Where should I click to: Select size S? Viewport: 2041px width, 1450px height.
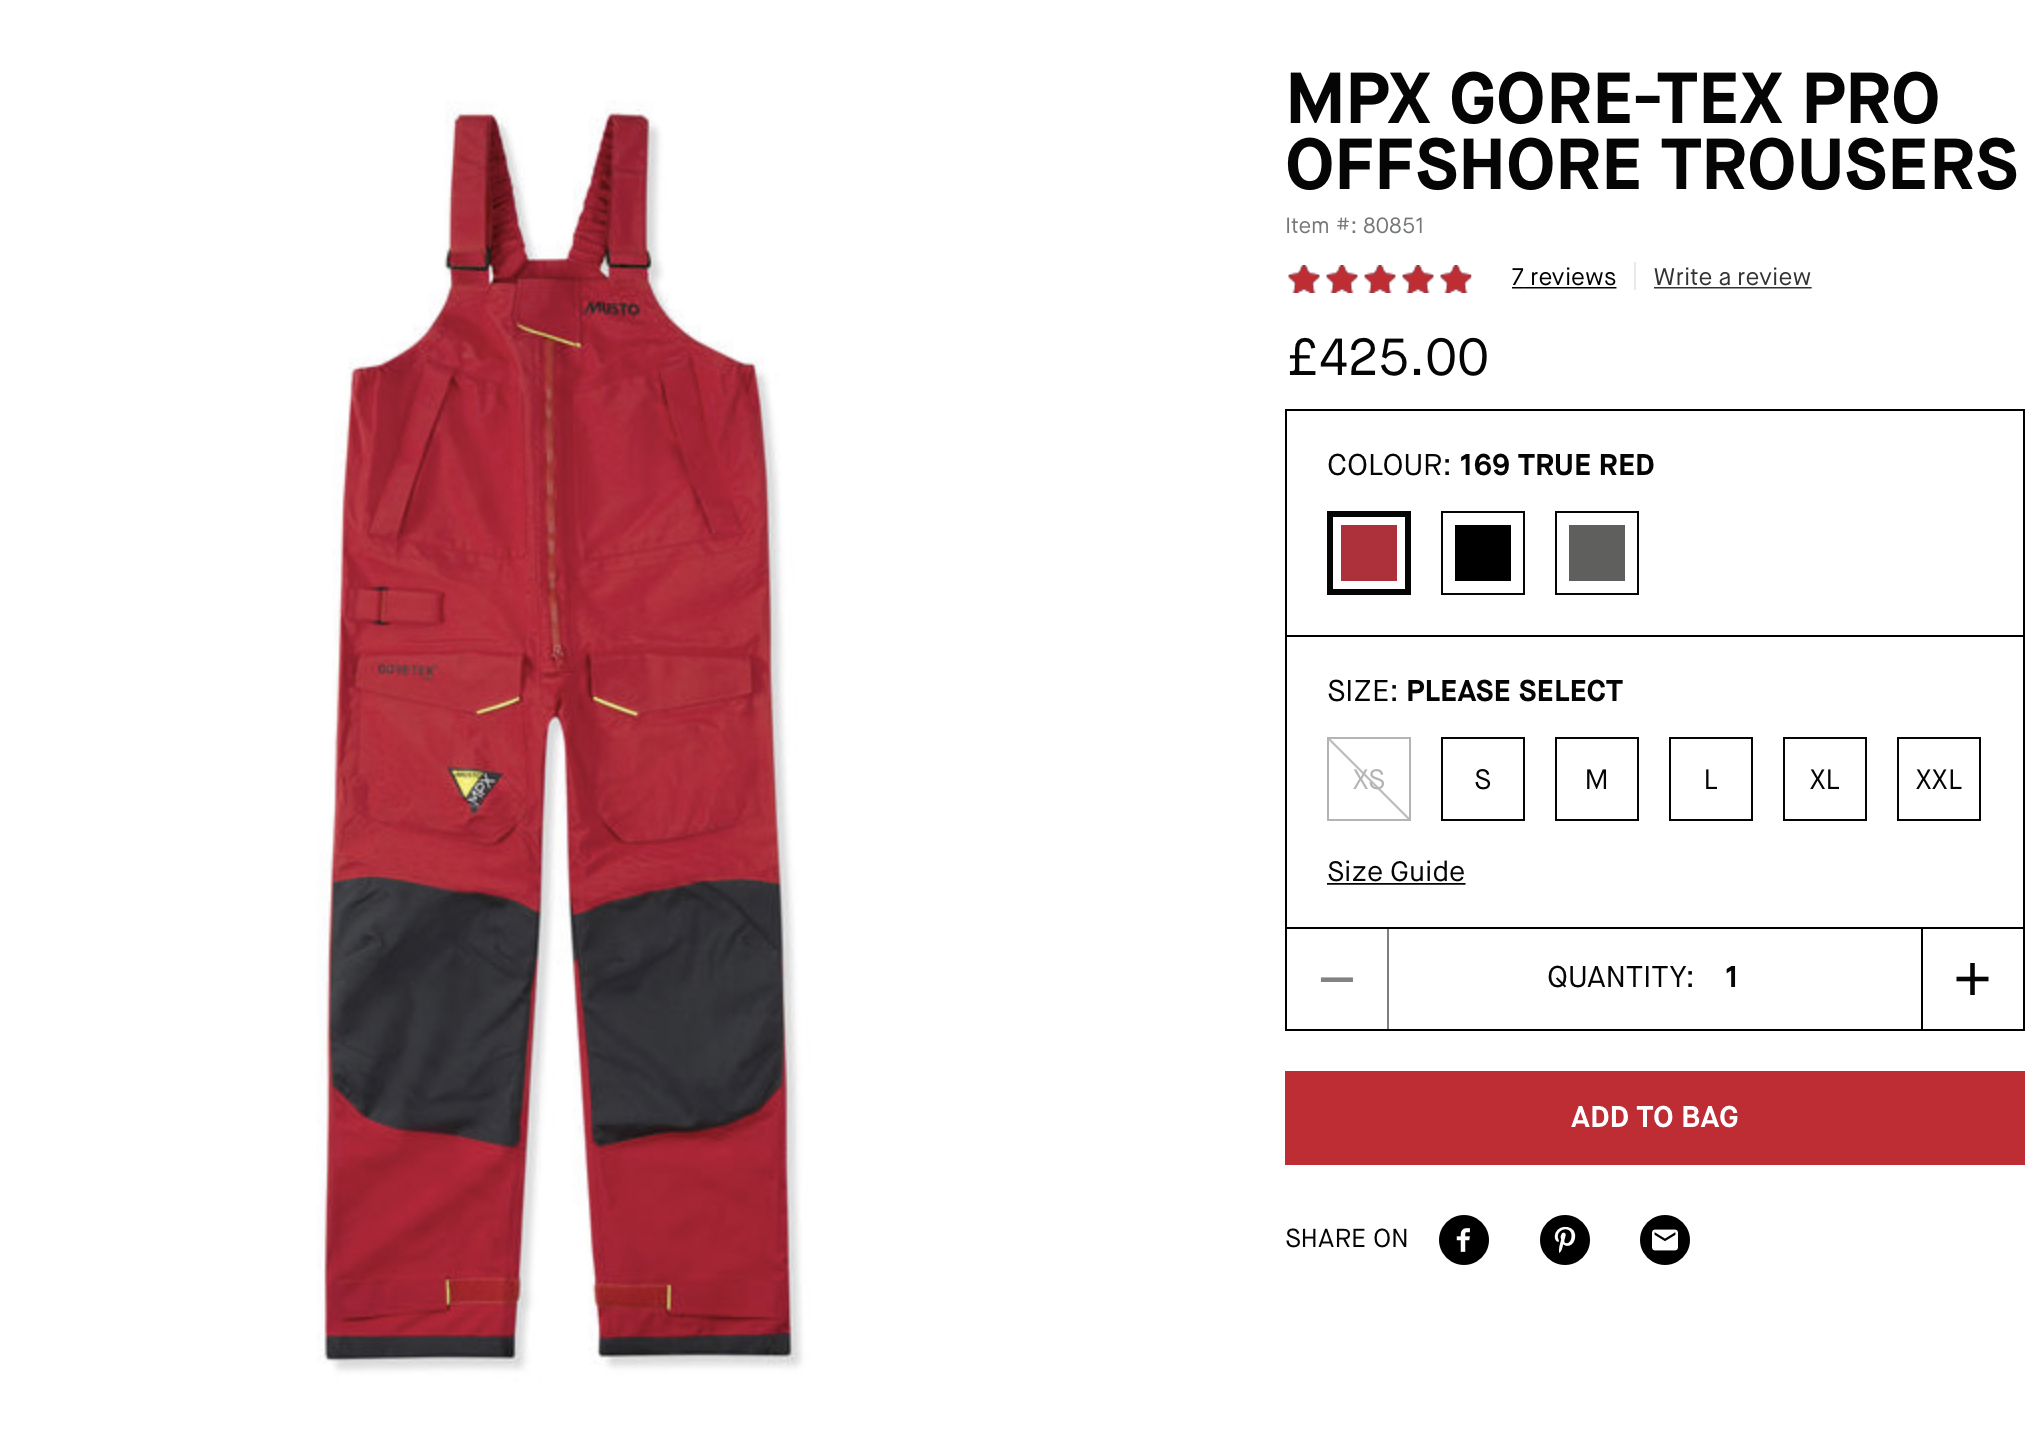[x=1483, y=779]
